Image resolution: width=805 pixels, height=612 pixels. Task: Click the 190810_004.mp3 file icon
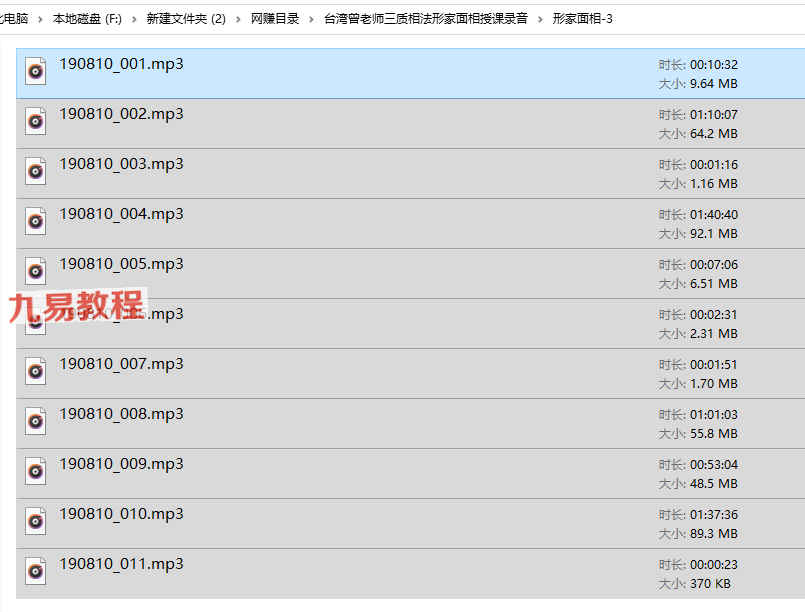pyautogui.click(x=35, y=221)
